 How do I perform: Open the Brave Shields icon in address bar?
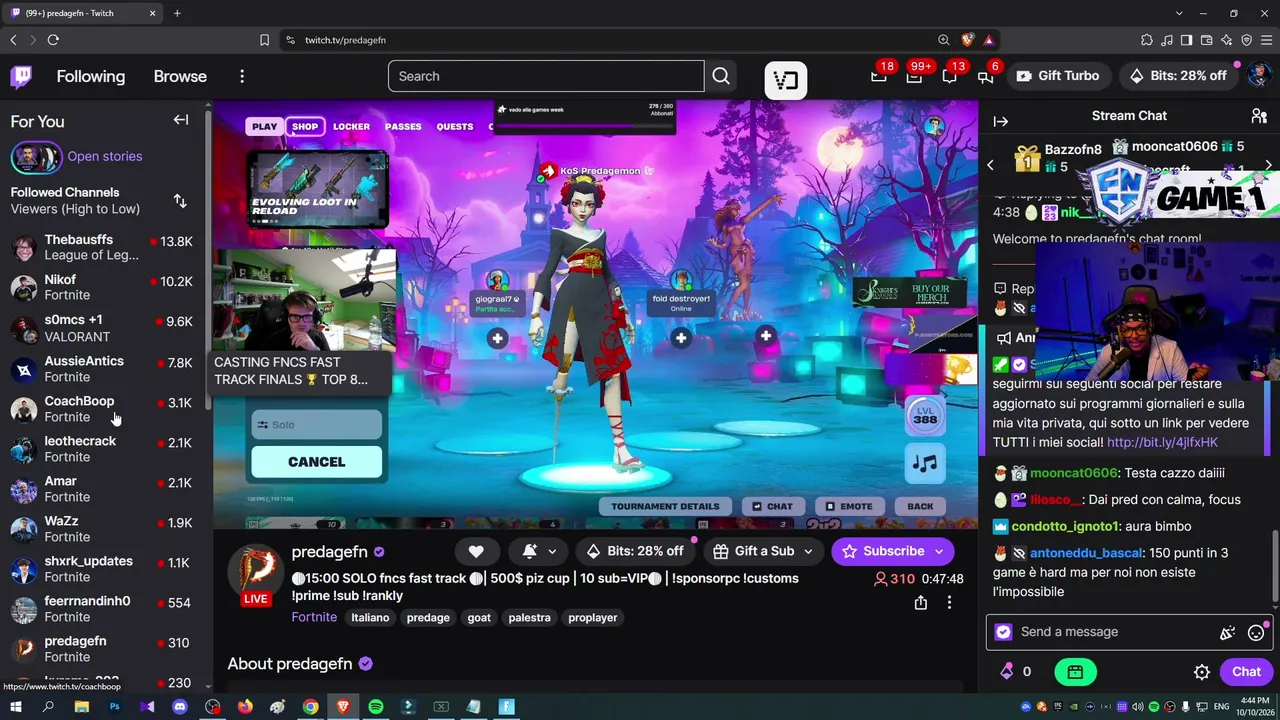[x=967, y=40]
